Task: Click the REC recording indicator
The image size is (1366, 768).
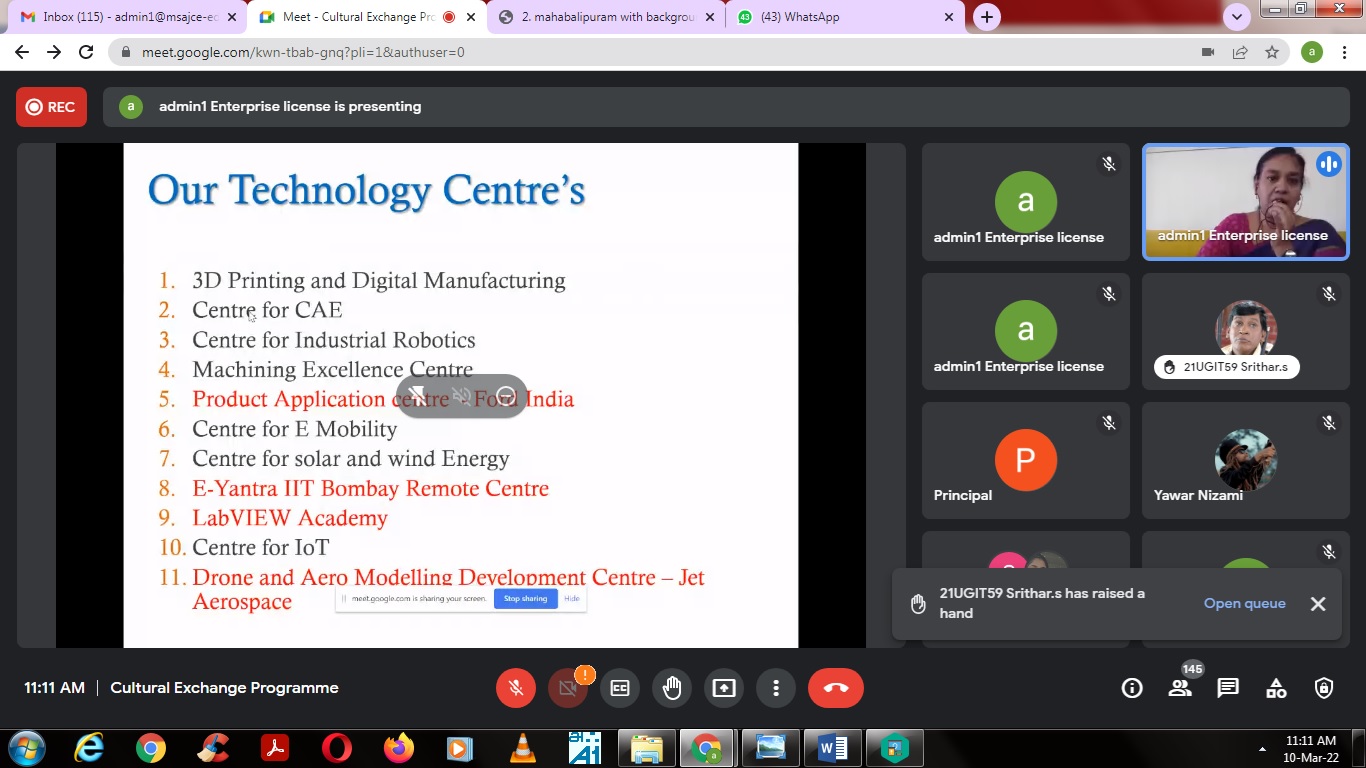Action: tap(51, 107)
